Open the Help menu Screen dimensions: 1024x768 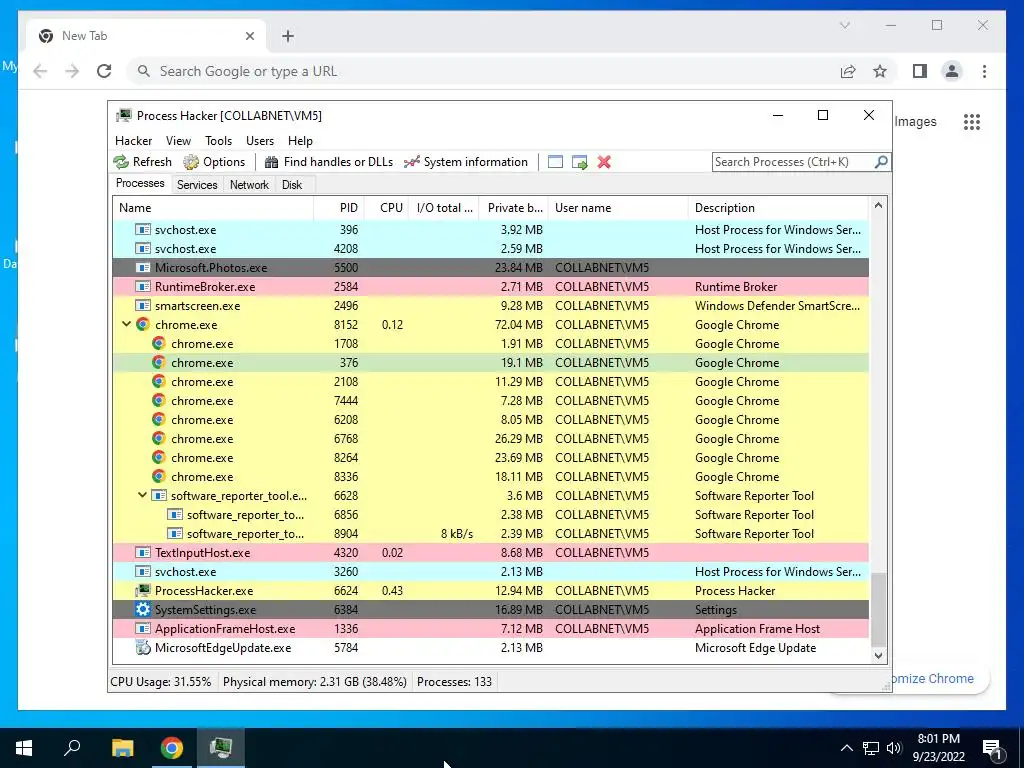pyautogui.click(x=300, y=141)
